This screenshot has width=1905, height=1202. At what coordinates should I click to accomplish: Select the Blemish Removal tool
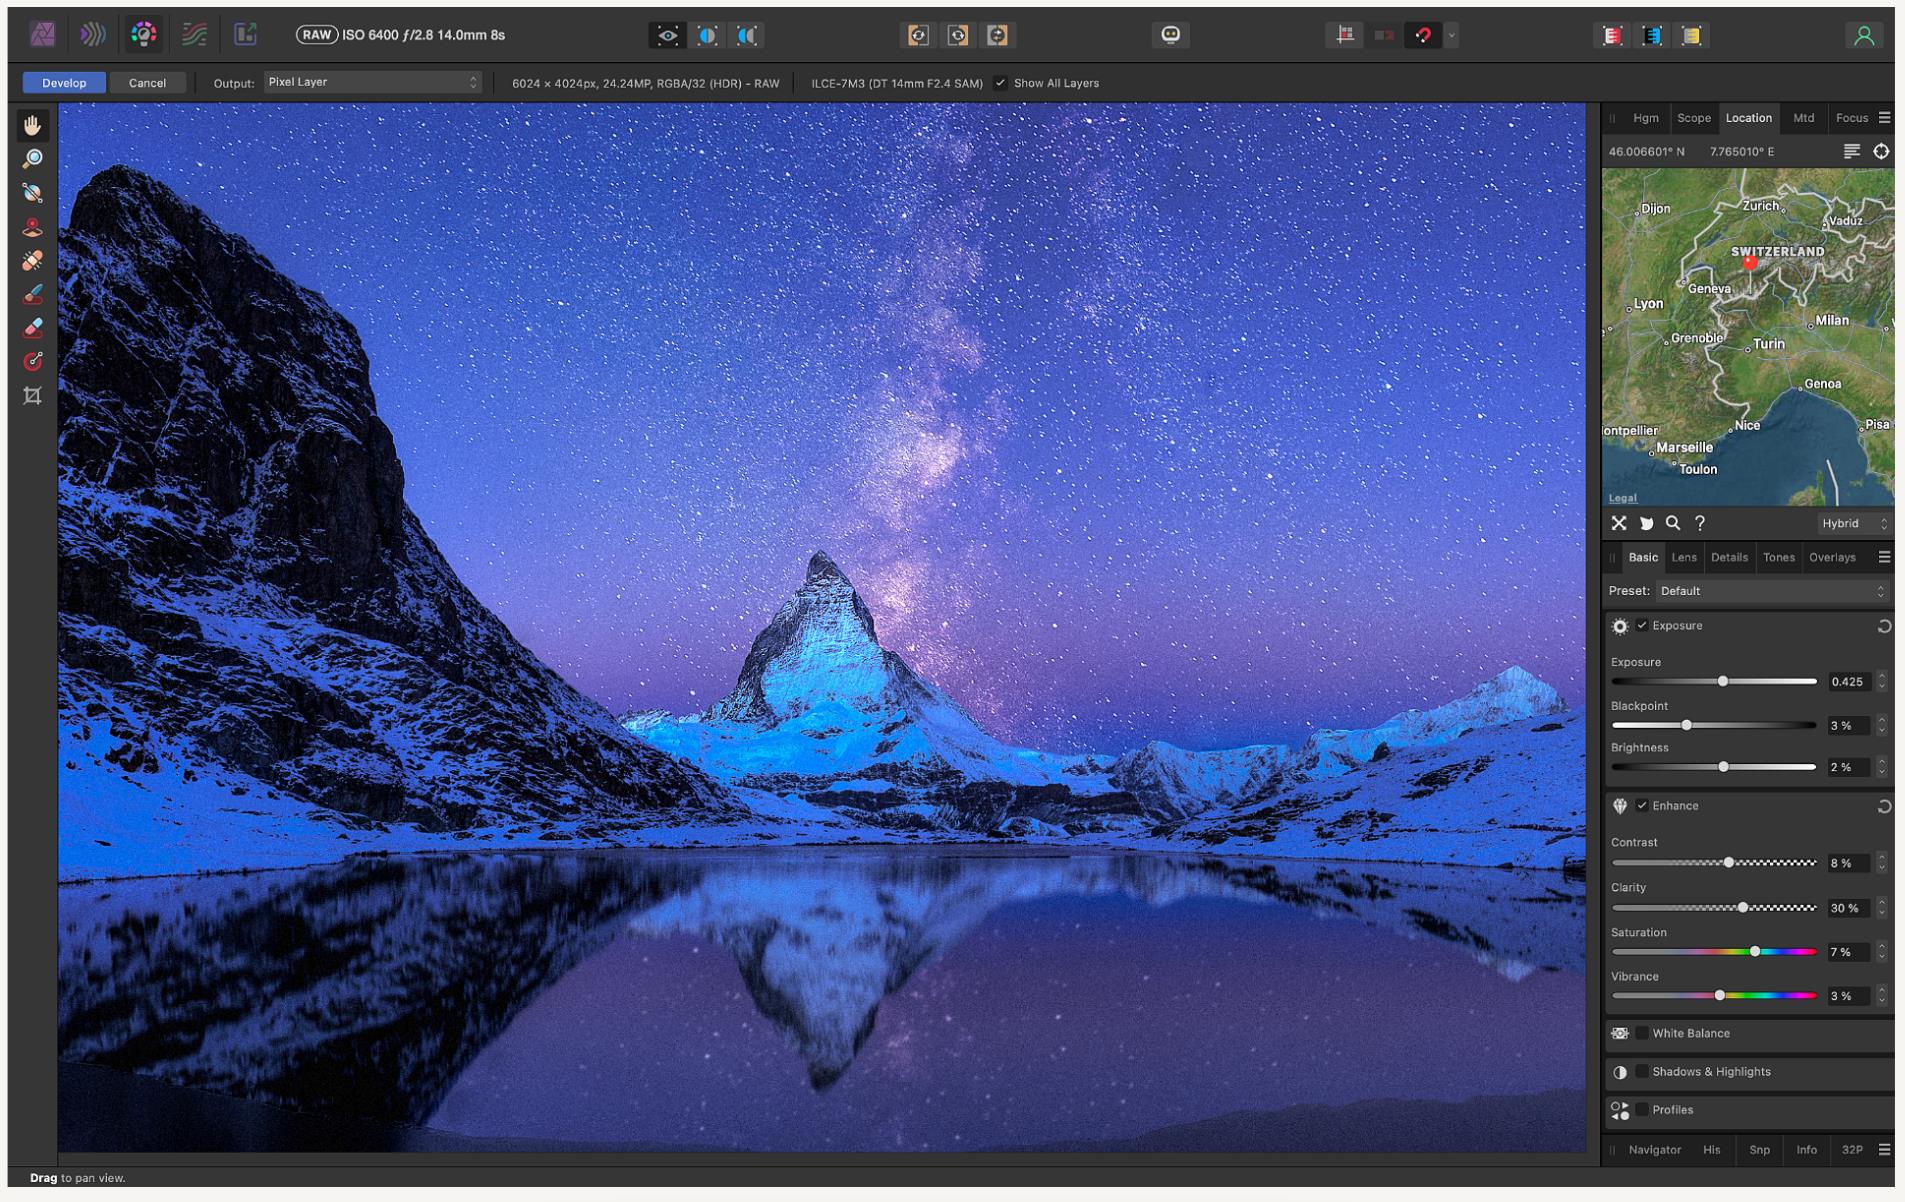click(x=33, y=261)
